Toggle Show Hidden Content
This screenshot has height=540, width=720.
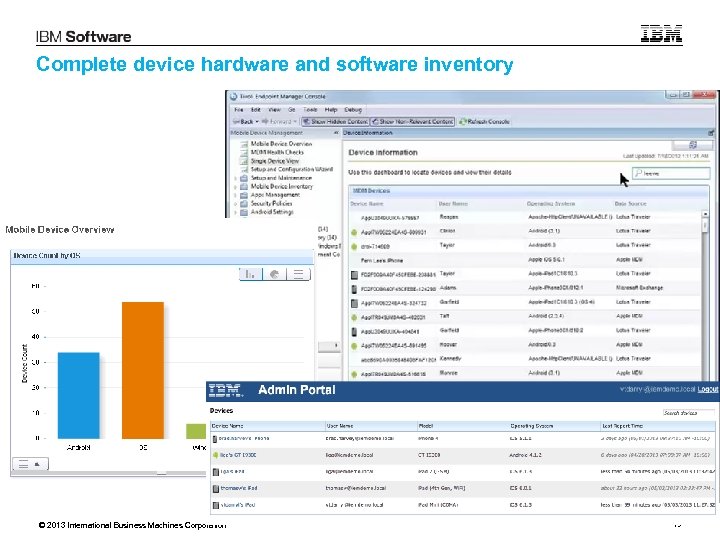335,121
